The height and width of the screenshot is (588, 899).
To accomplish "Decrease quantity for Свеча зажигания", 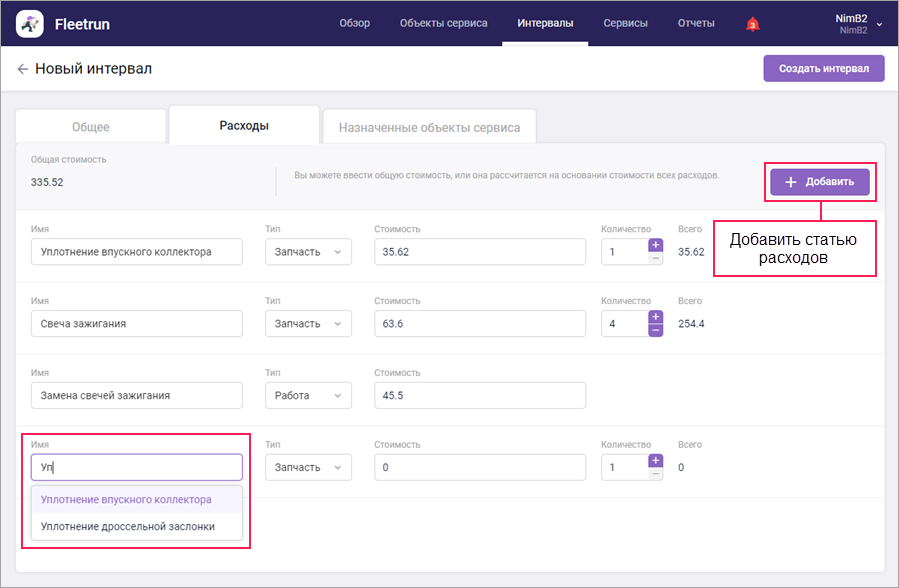I will pos(656,330).
